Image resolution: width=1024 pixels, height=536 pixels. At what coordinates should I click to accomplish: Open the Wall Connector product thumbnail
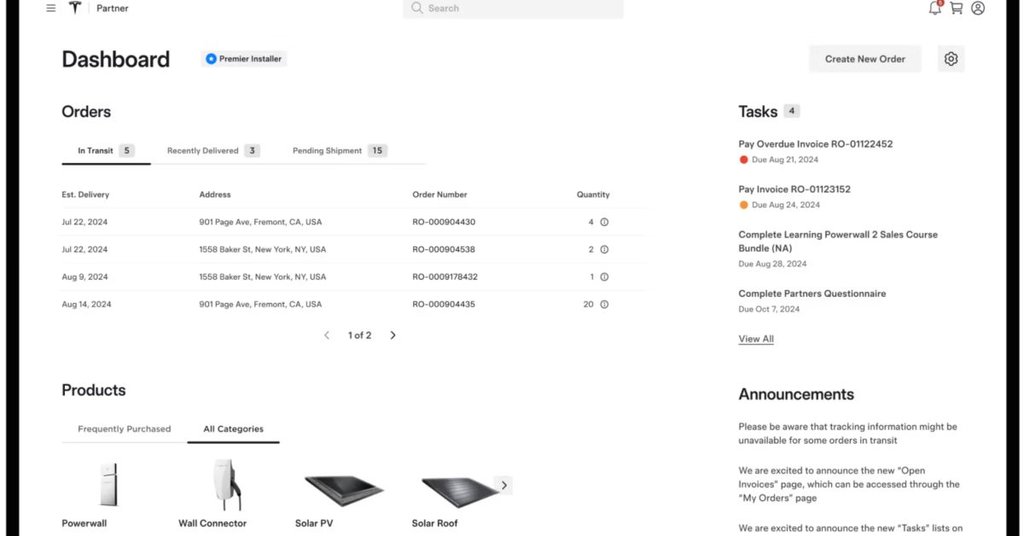click(226, 484)
